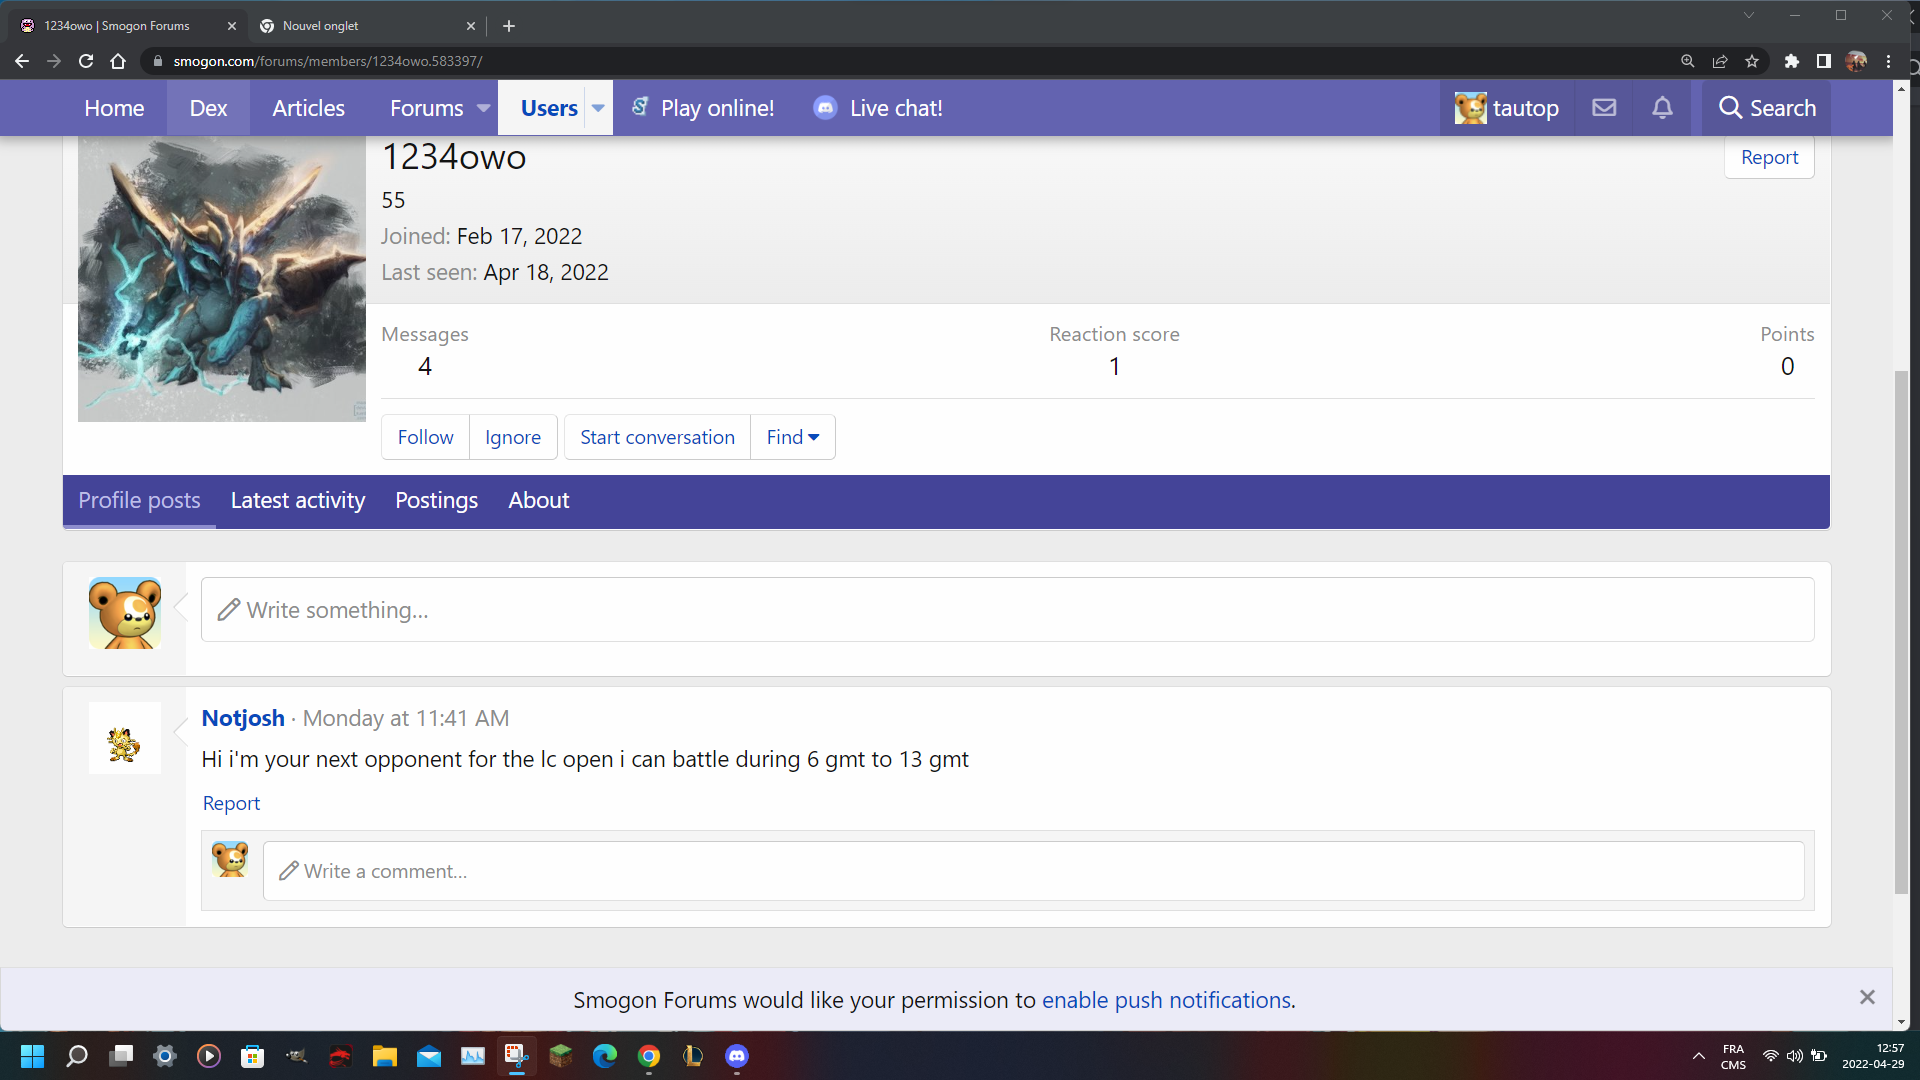Click the Write something input field
Viewport: 1920px width, 1080px height.
coord(1007,610)
